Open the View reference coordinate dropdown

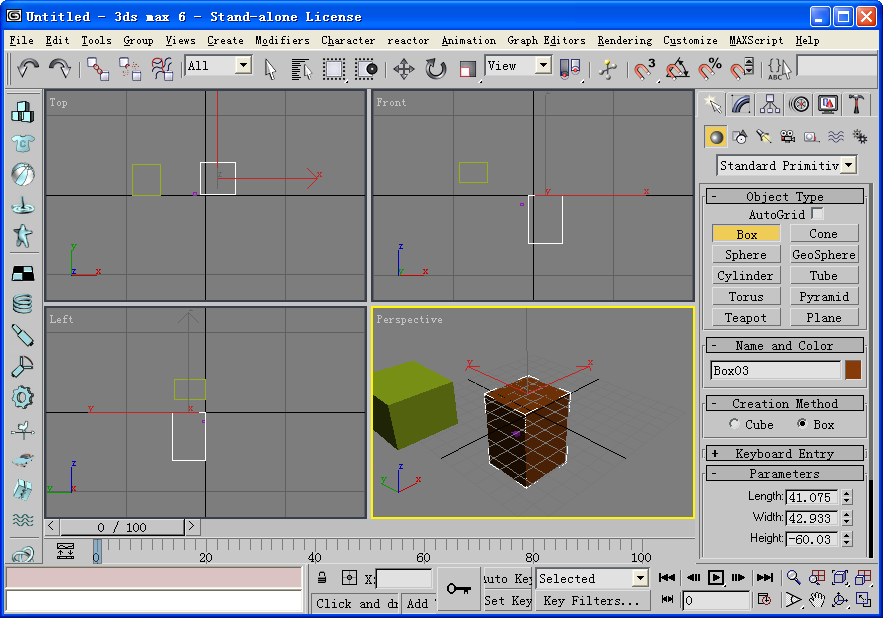coord(518,66)
